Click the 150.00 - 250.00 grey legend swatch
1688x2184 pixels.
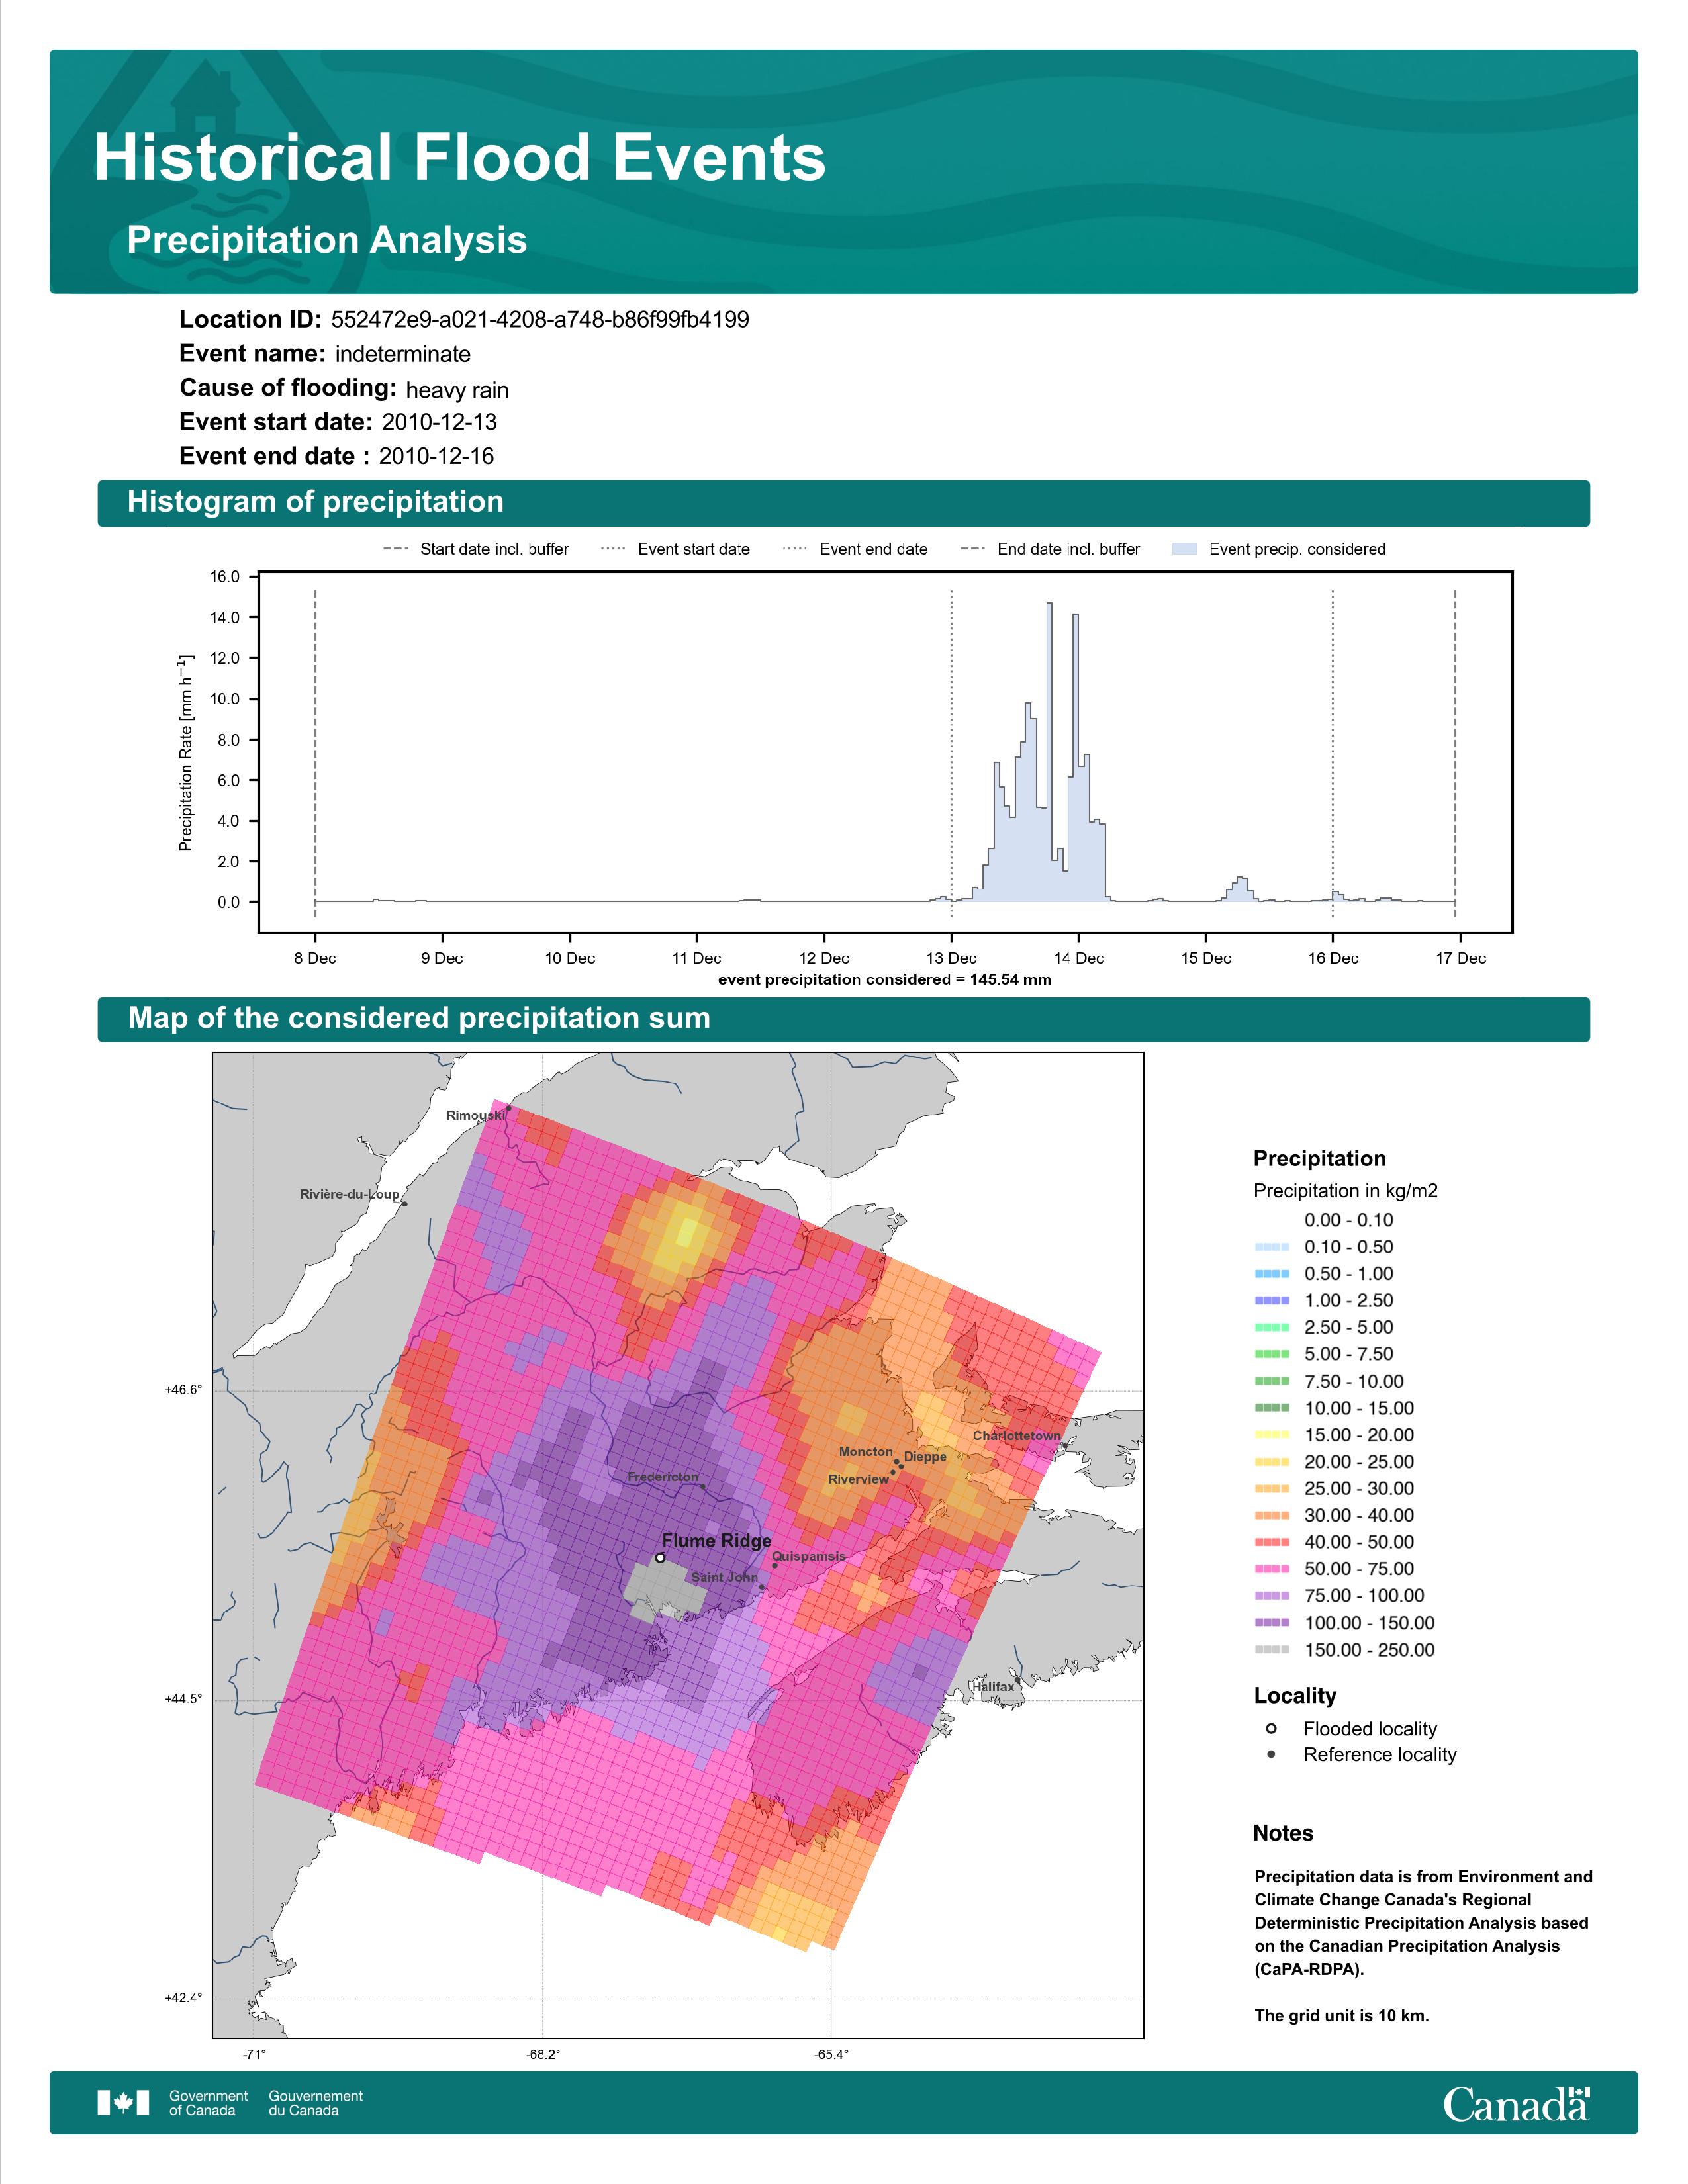pos(1271,1650)
